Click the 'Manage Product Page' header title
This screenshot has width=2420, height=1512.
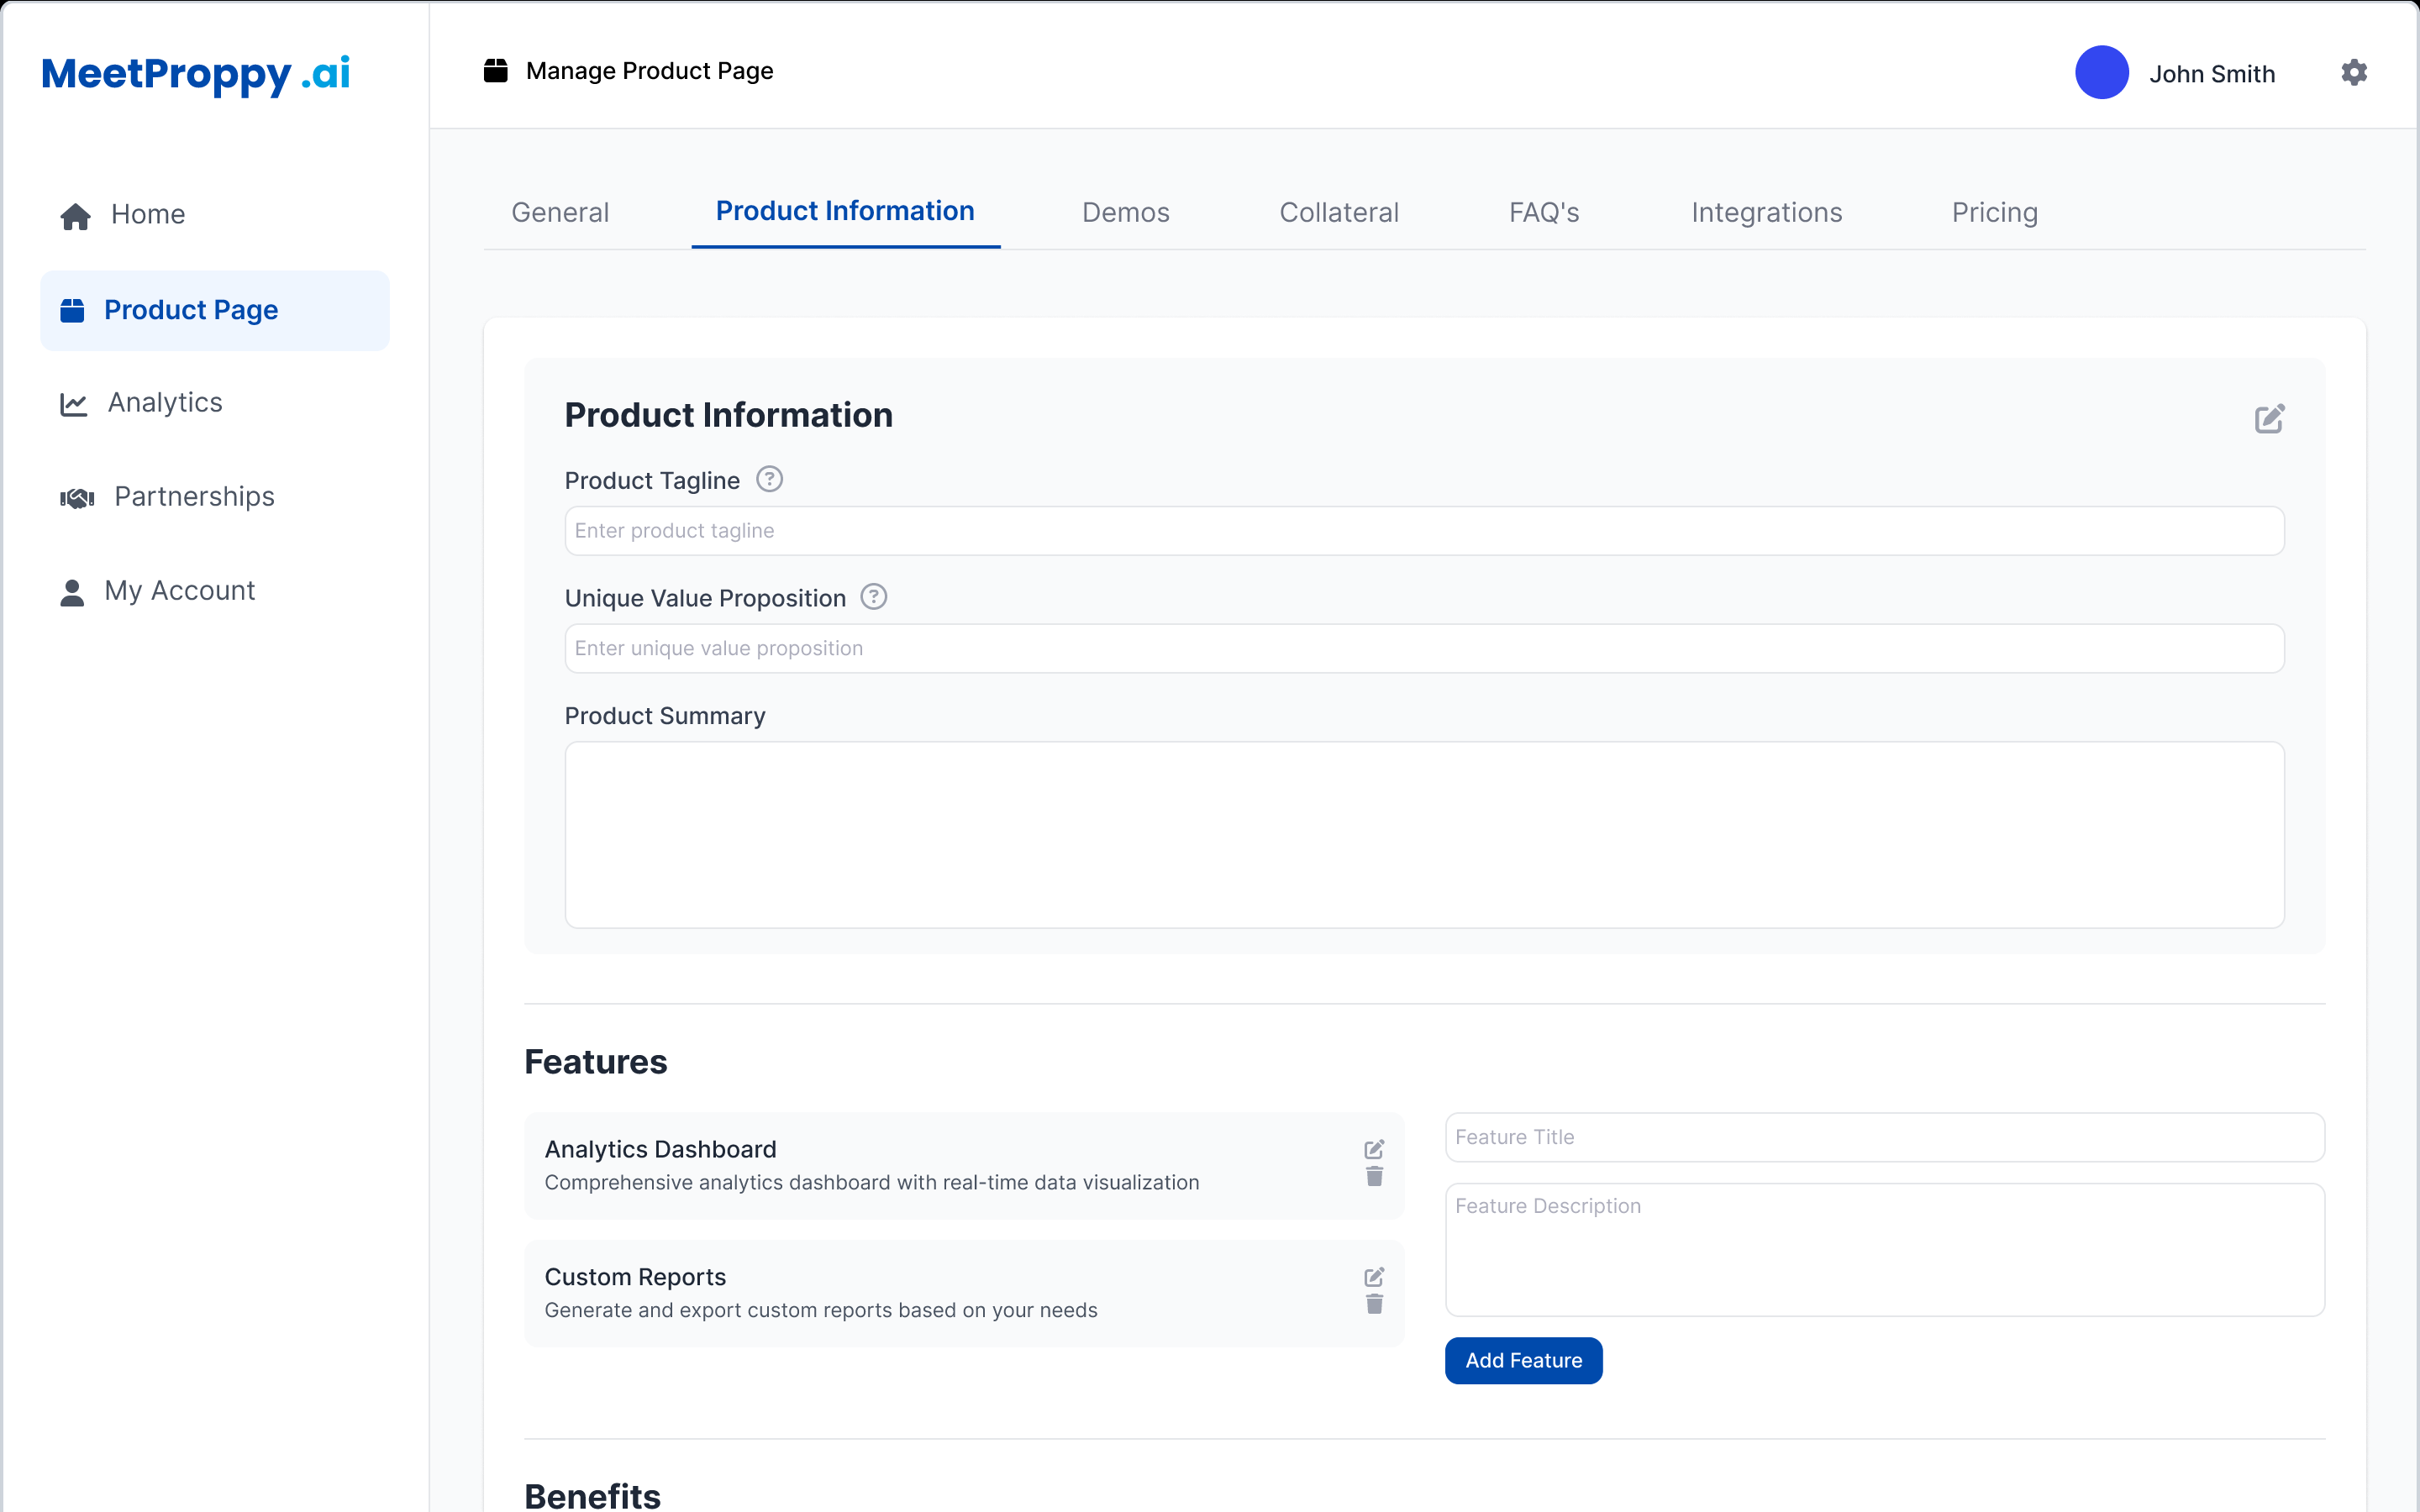(650, 71)
